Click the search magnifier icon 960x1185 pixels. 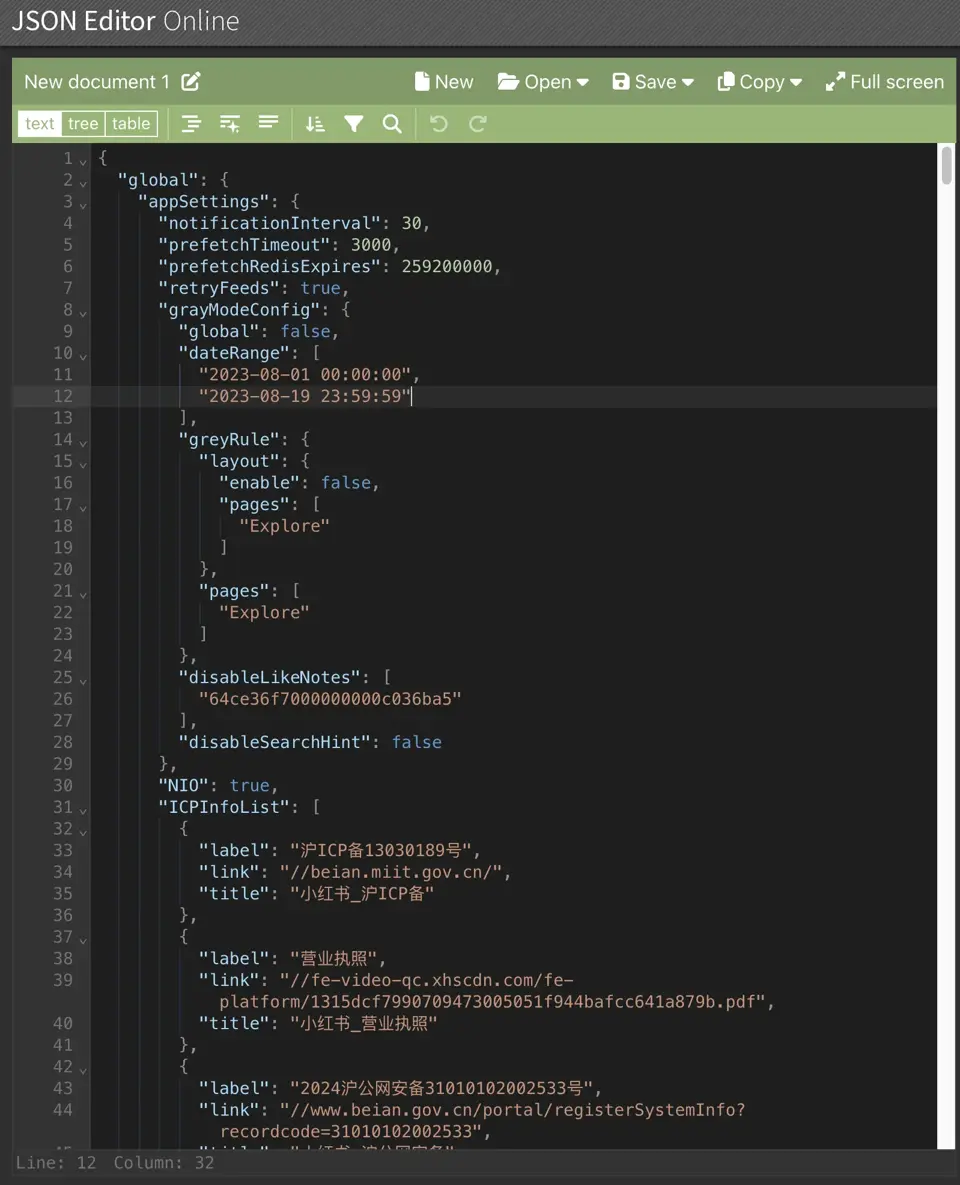click(392, 124)
